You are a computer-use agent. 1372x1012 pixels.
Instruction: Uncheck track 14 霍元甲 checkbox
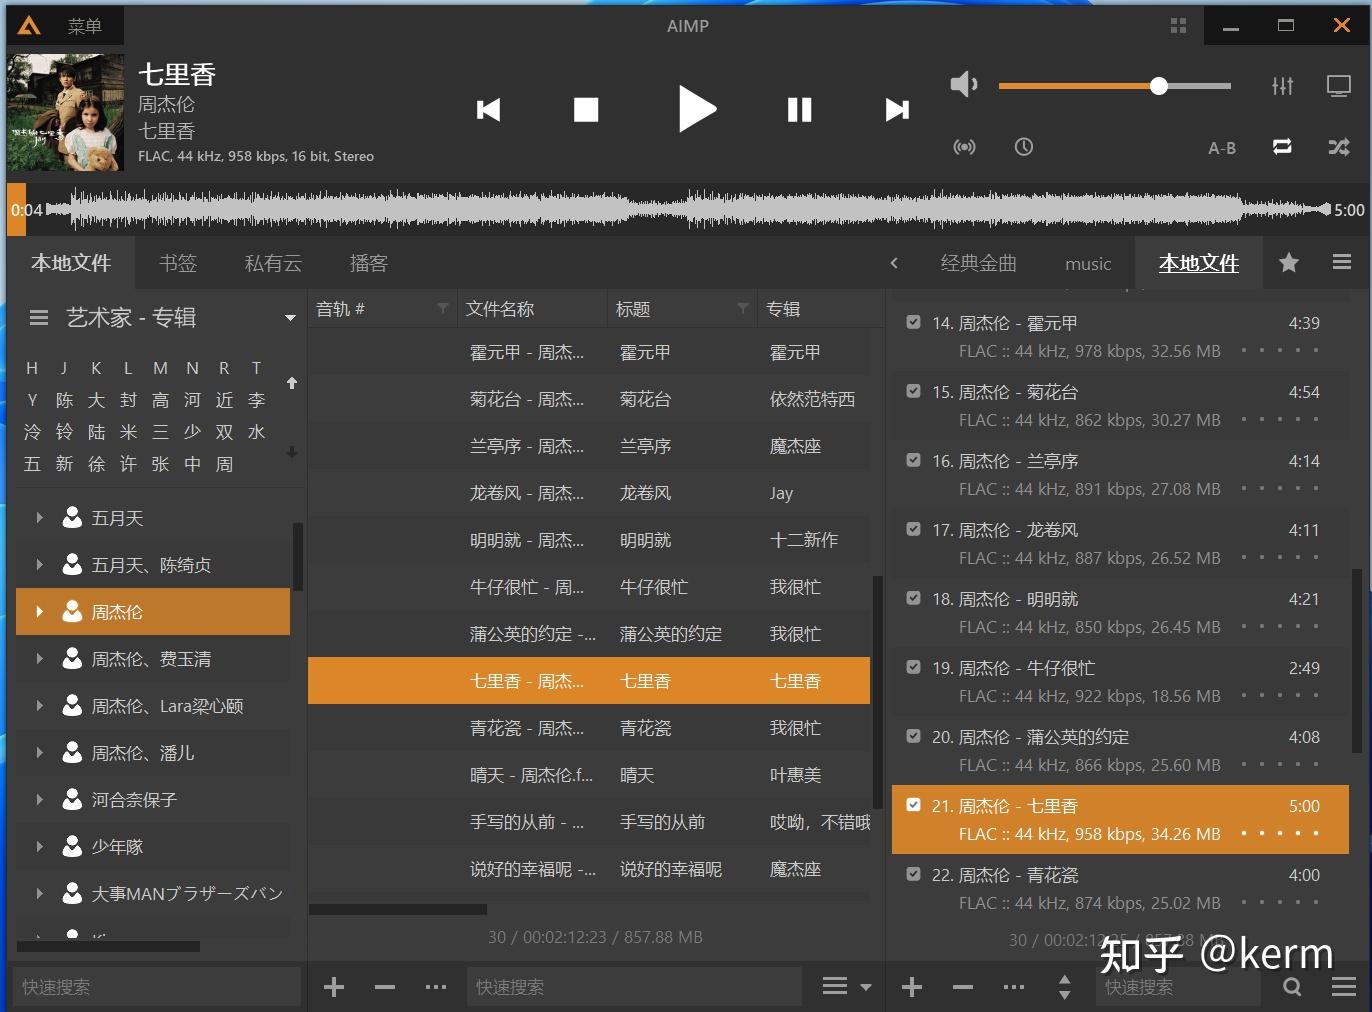913,322
